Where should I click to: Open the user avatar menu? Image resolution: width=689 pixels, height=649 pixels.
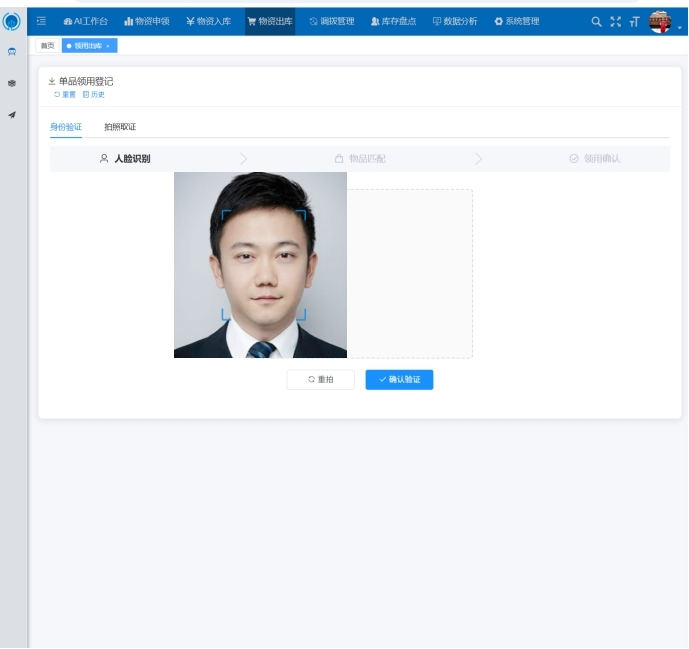660,22
